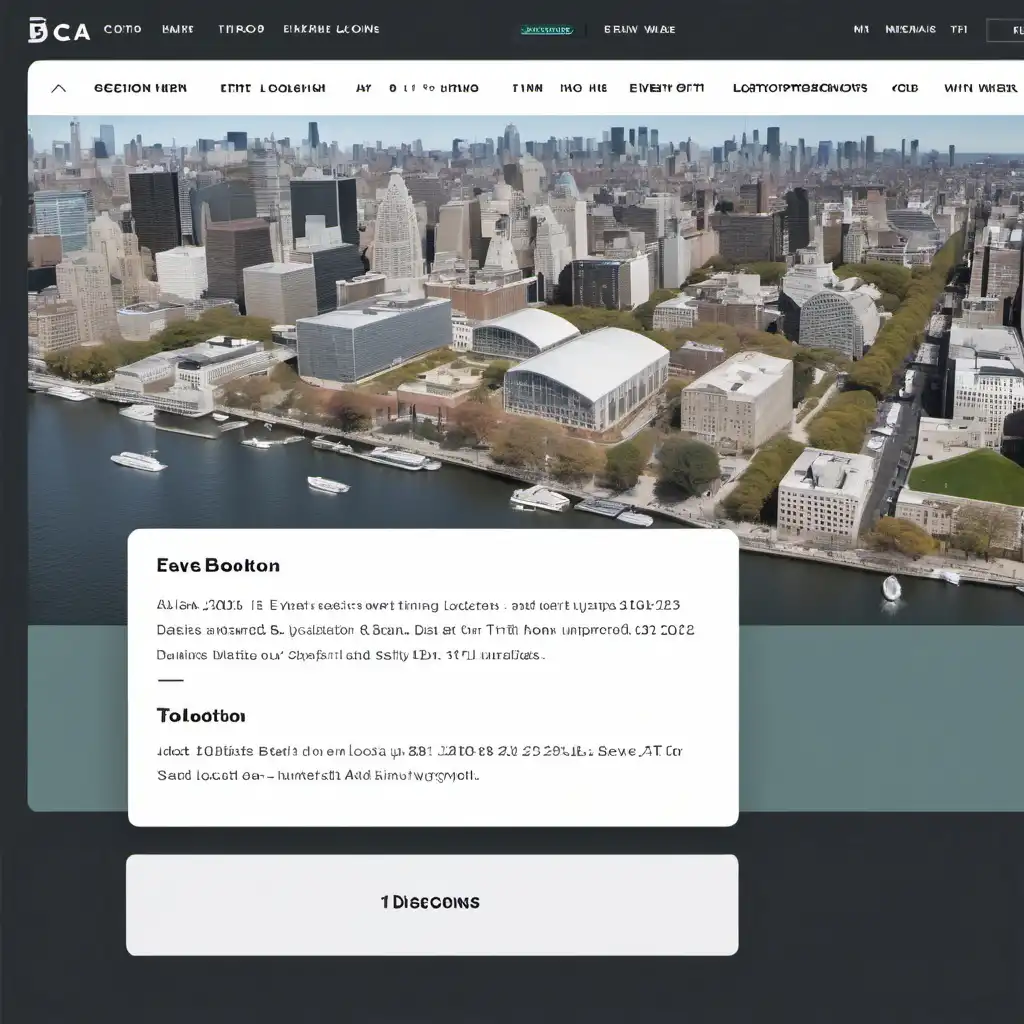
Task: Click the green highlighted badge in header
Action: point(546,30)
